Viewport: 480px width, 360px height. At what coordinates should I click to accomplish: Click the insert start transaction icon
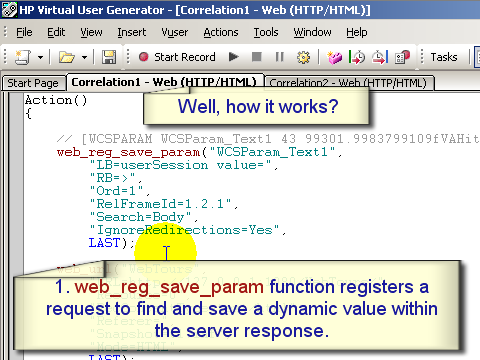357,57
